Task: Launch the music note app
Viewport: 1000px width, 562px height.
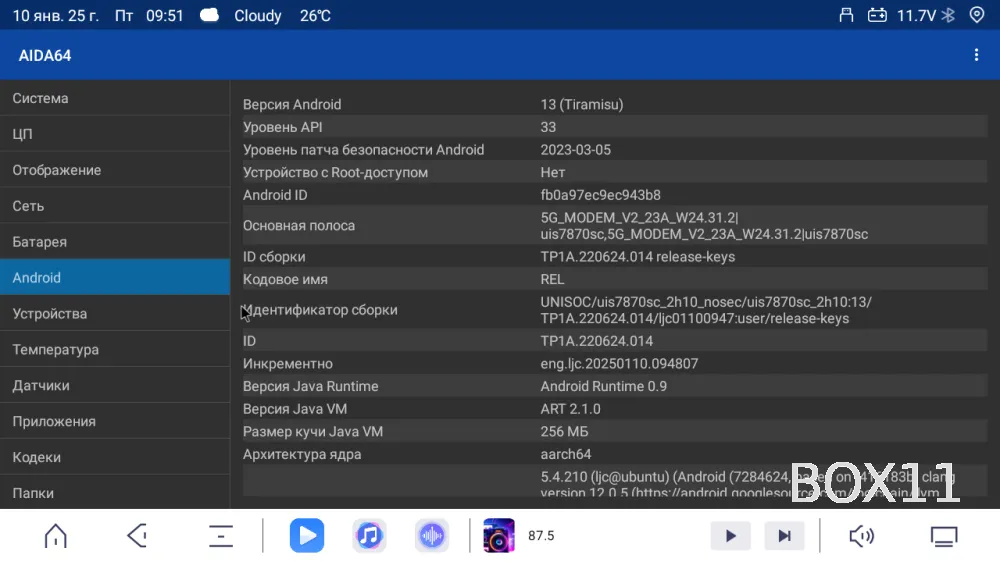Action: tap(369, 536)
